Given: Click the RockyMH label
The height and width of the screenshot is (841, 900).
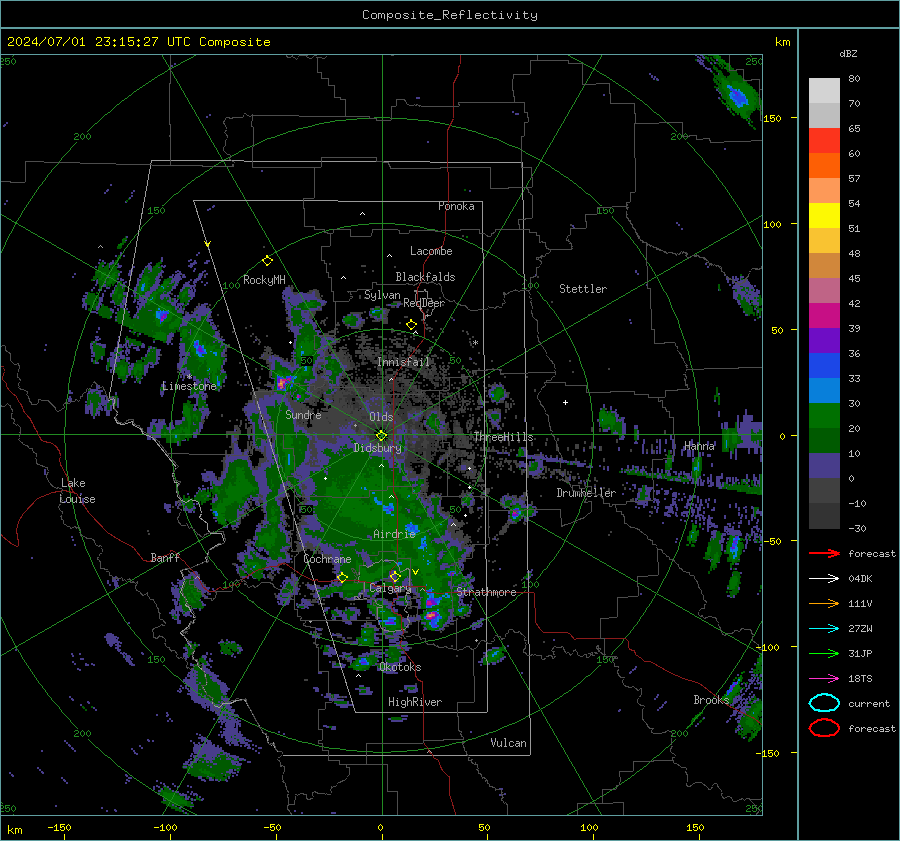Looking at the screenshot, I should (x=264, y=280).
